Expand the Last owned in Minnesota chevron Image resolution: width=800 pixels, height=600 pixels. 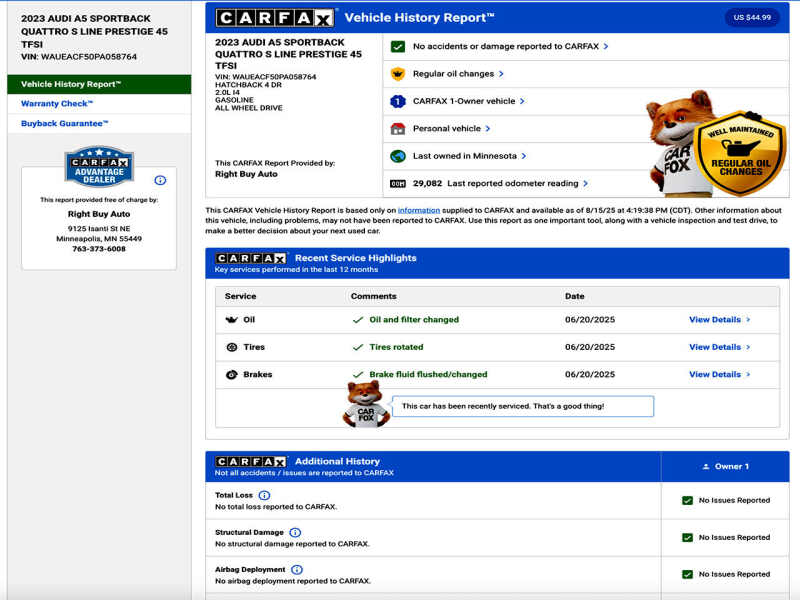(x=523, y=156)
